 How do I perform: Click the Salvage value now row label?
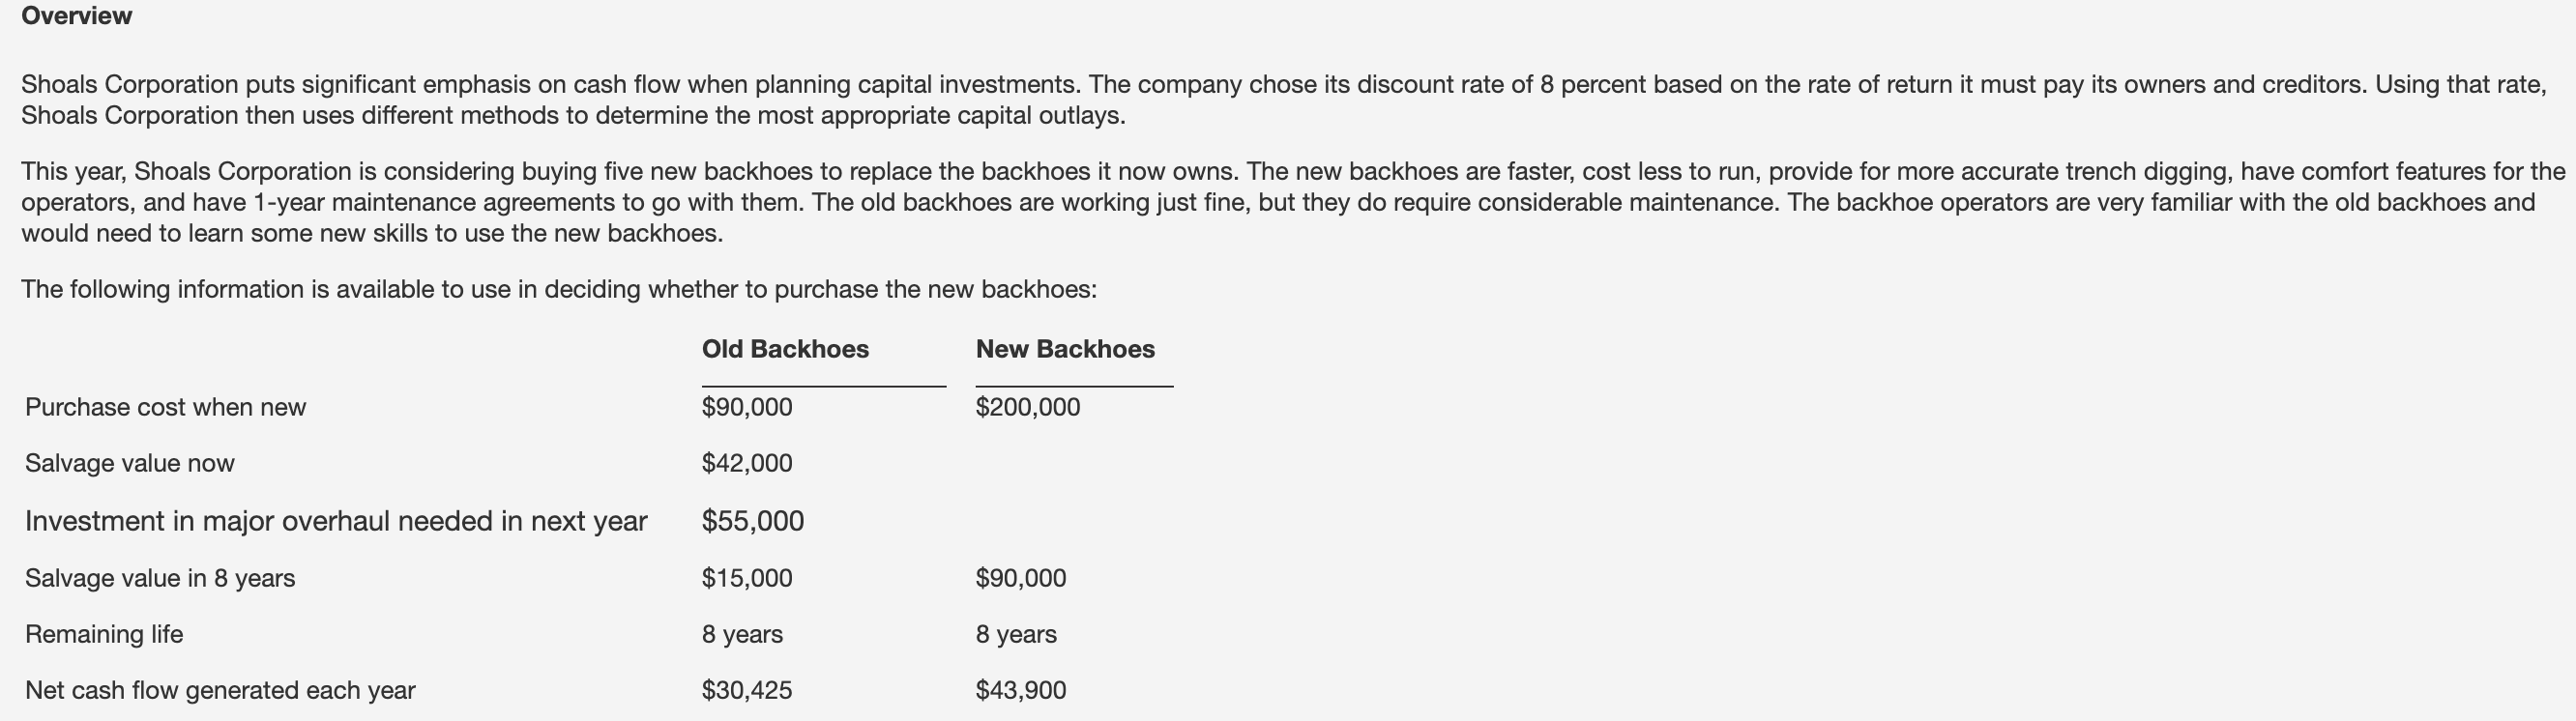(x=130, y=463)
